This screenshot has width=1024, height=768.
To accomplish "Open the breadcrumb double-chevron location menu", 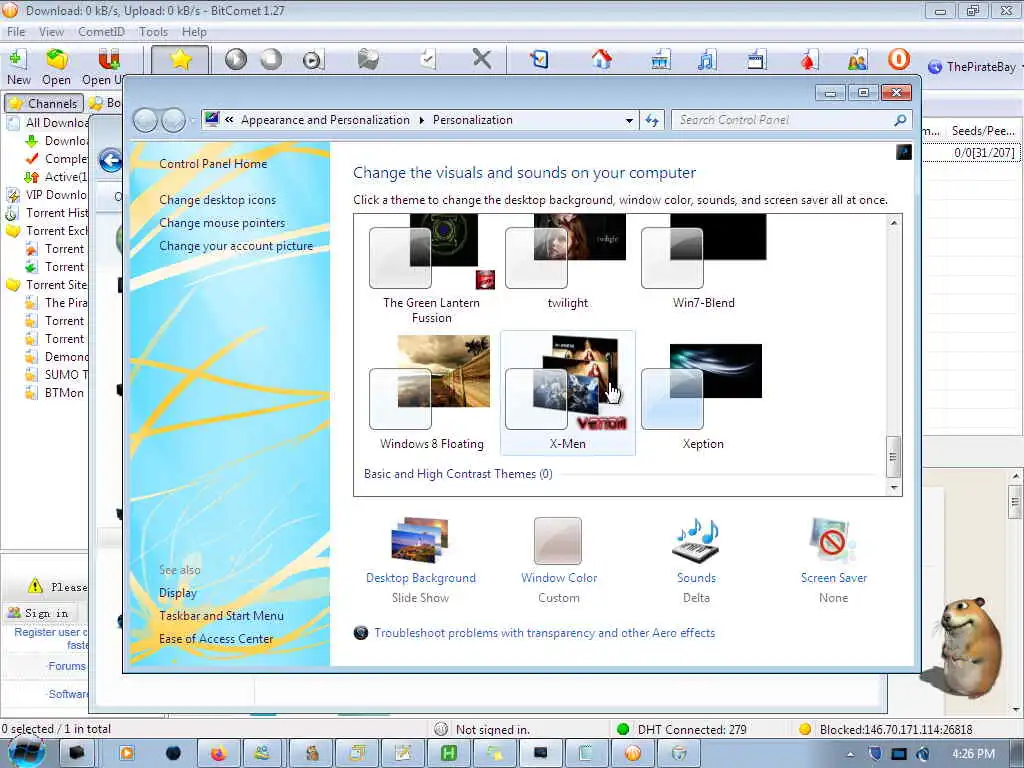I will pos(229,120).
